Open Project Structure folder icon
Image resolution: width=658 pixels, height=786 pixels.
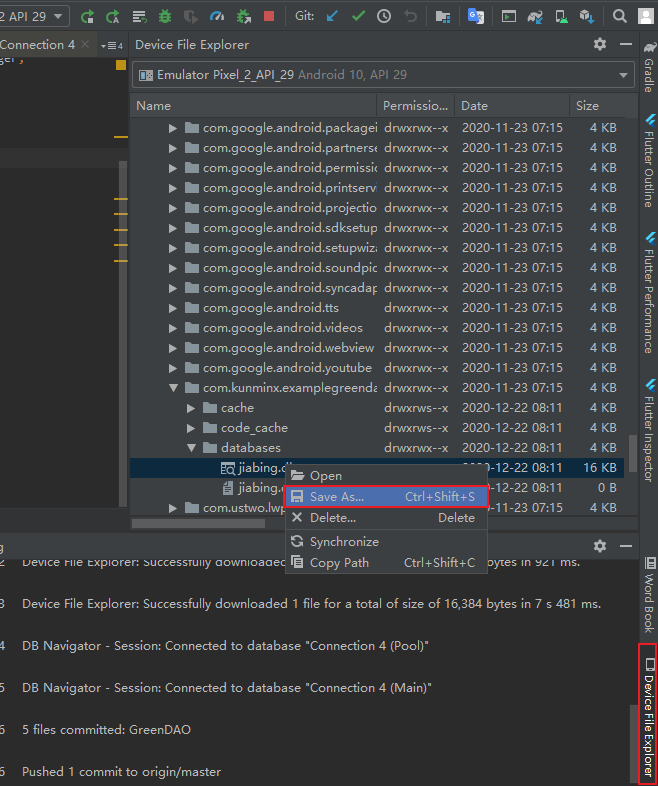click(443, 17)
